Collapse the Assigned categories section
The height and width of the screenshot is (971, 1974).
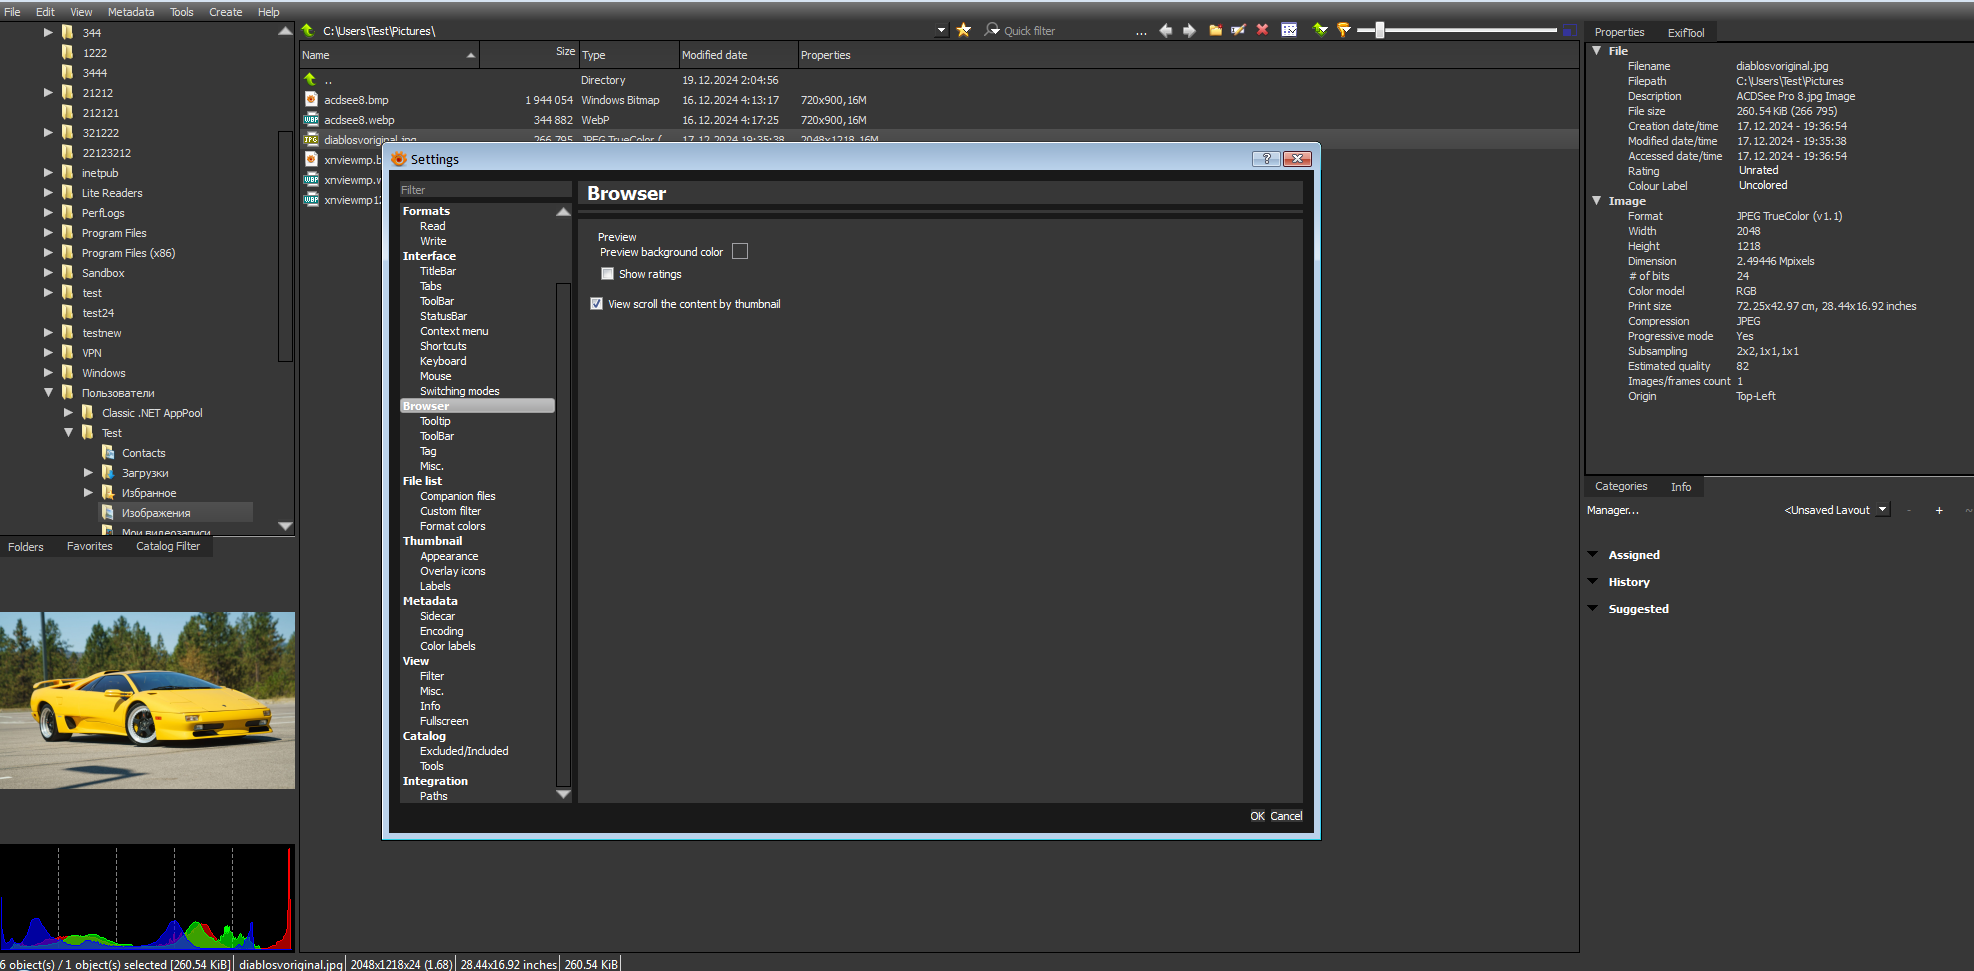(x=1593, y=554)
